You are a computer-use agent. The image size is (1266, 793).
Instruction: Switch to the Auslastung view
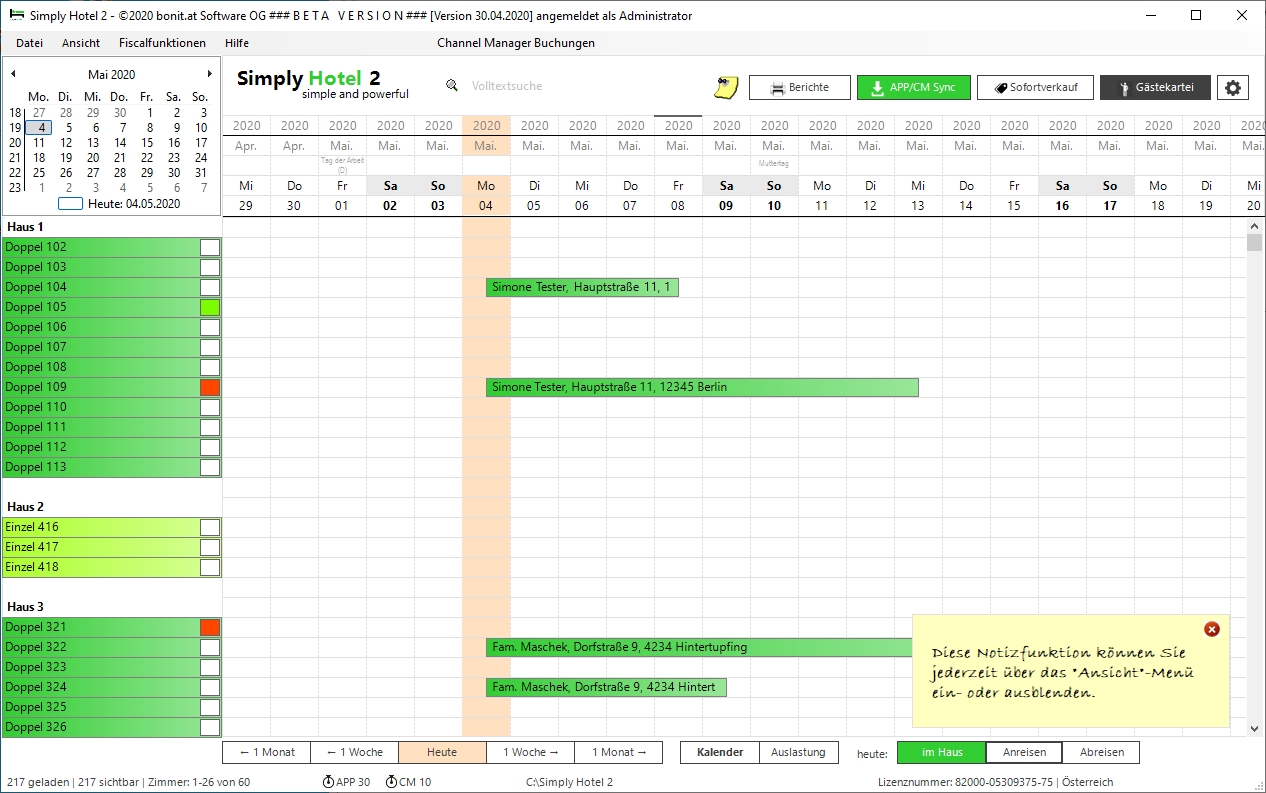(798, 752)
